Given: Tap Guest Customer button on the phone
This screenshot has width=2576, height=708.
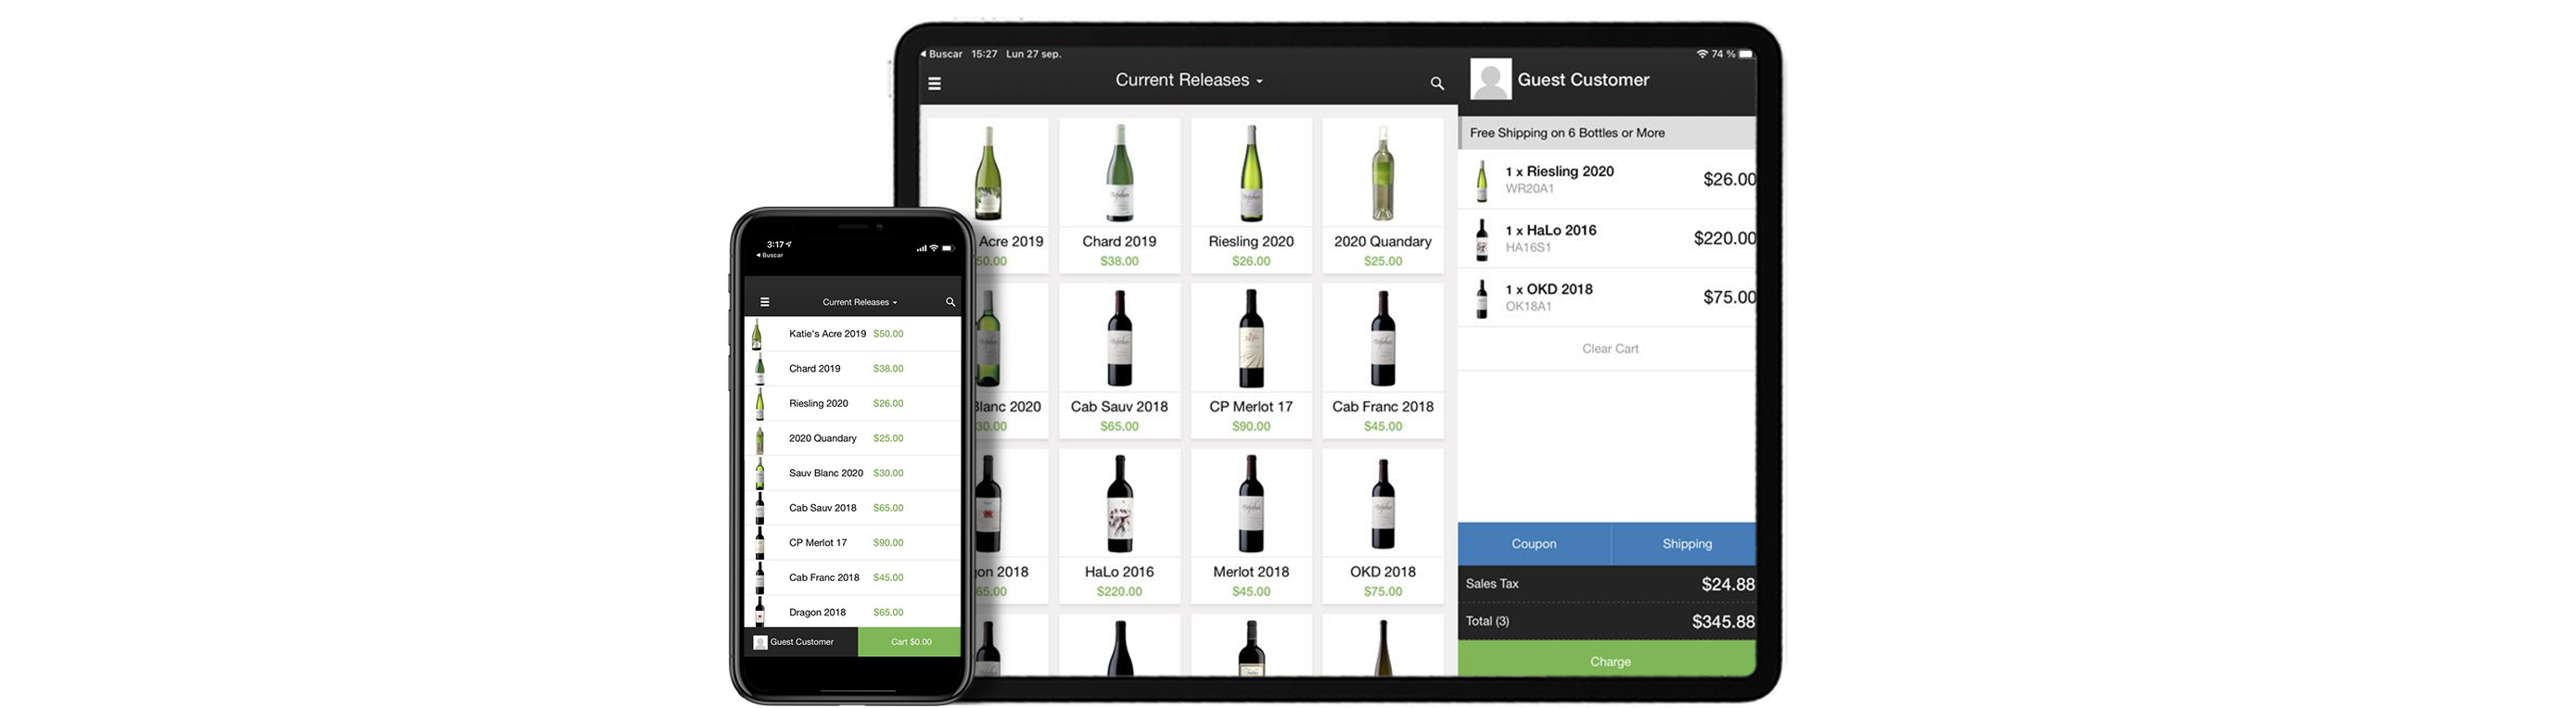Looking at the screenshot, I should pos(802,642).
